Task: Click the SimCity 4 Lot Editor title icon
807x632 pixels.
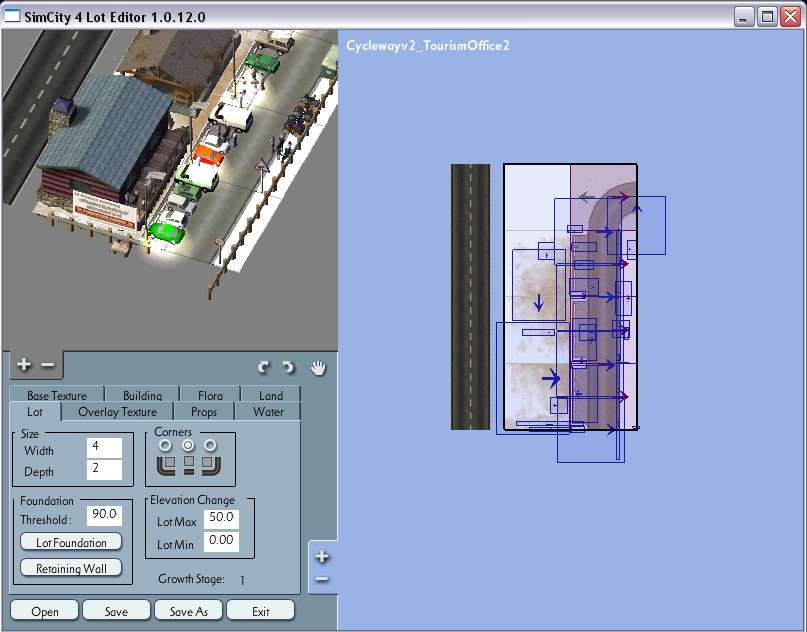Action: click(x=12, y=16)
